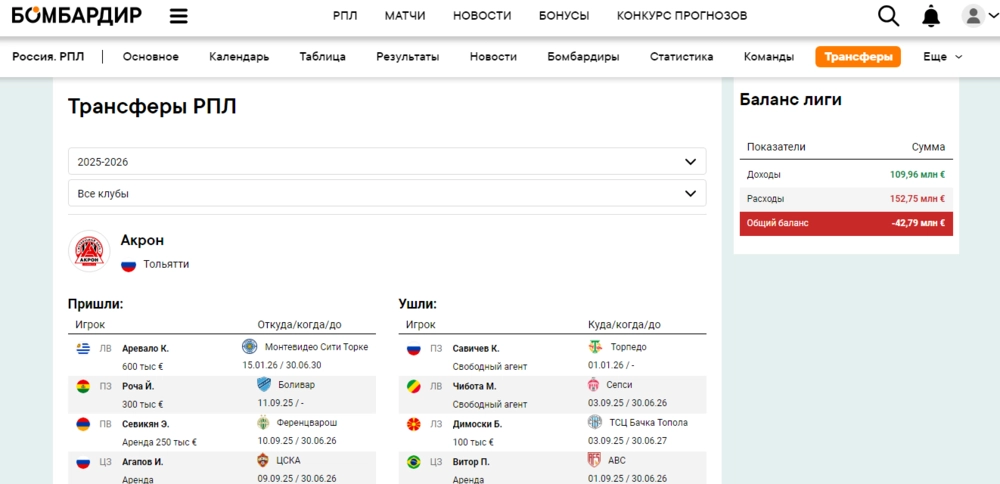Expand the 2025-2026 season dropdown

pos(387,161)
